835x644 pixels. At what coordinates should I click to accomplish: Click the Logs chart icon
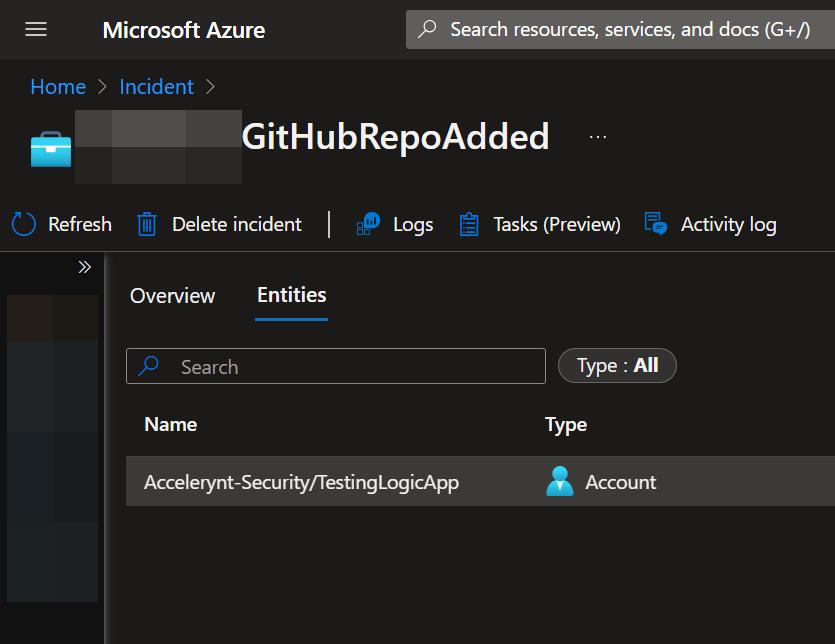click(368, 224)
